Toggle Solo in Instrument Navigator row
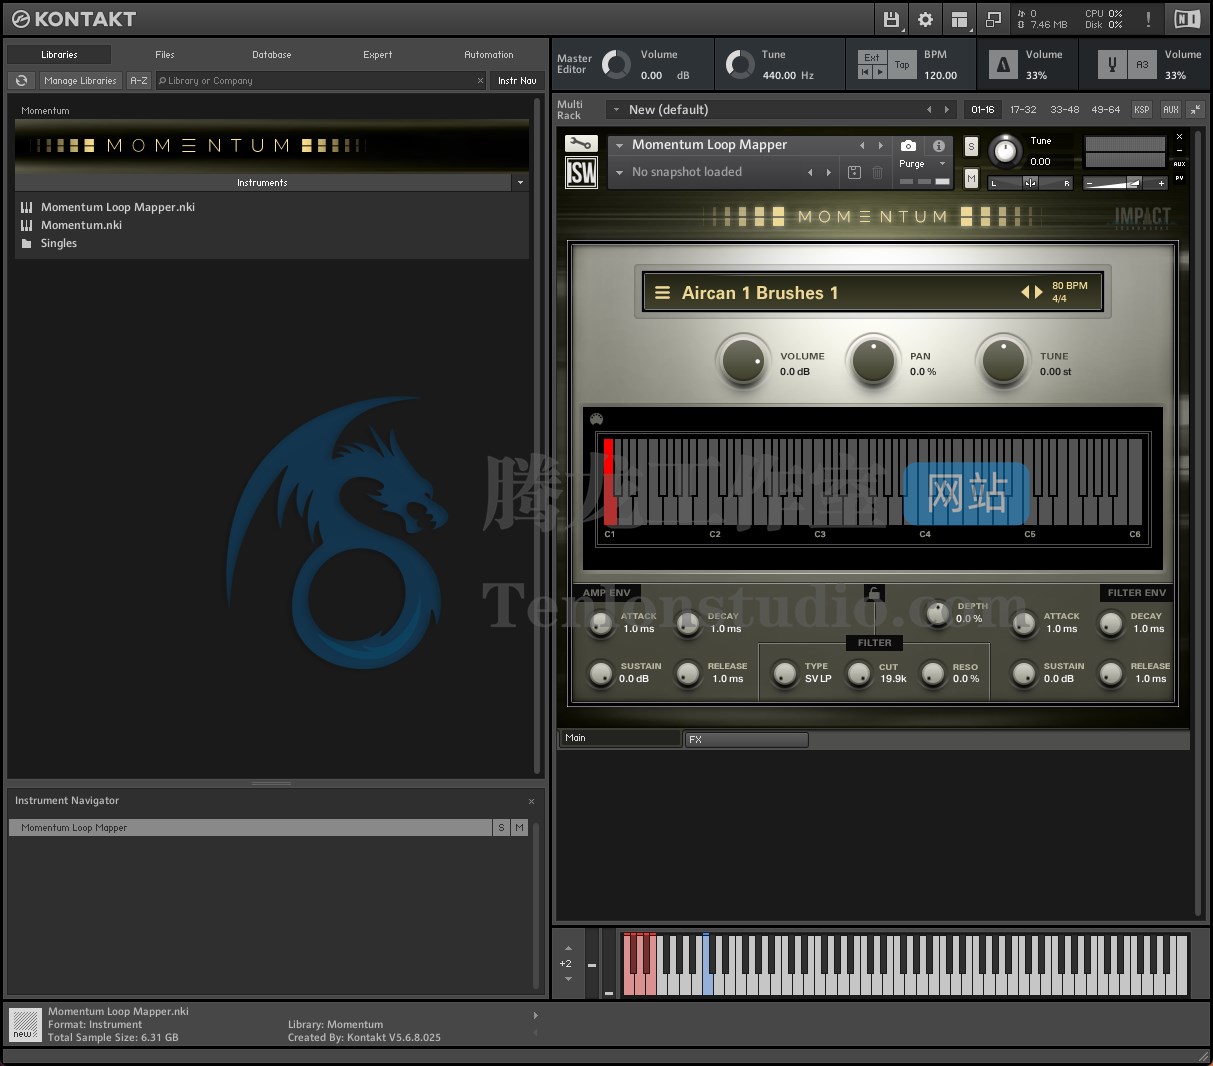The image size is (1213, 1066). (501, 828)
